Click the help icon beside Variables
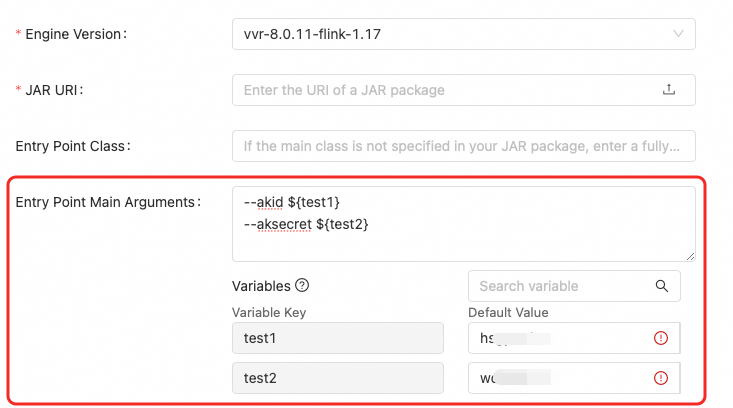Screen dimensions: 733x408 pos(302,285)
